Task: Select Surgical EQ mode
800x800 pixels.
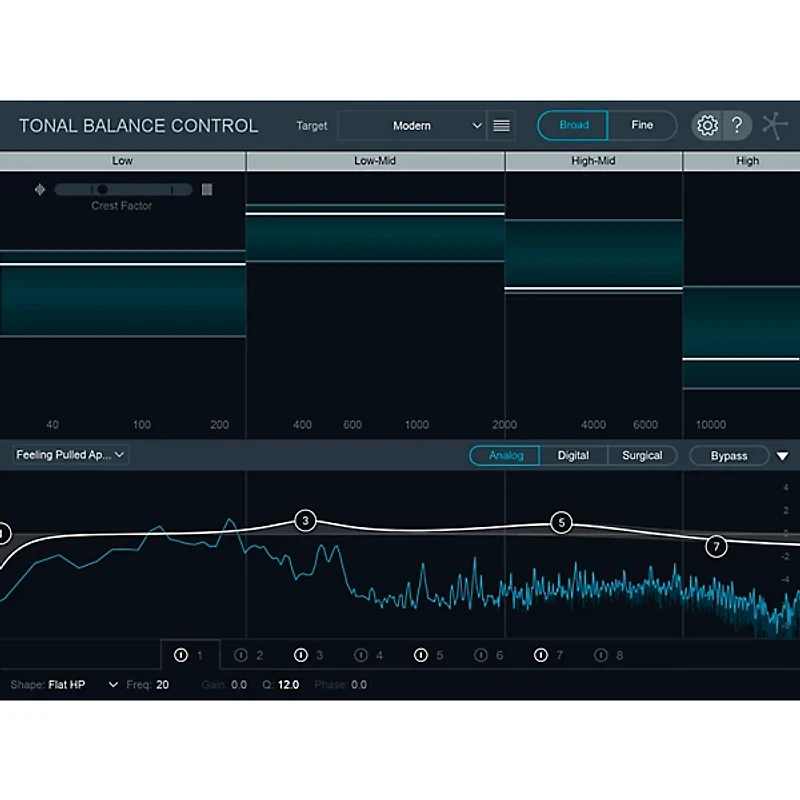Action: (x=643, y=455)
